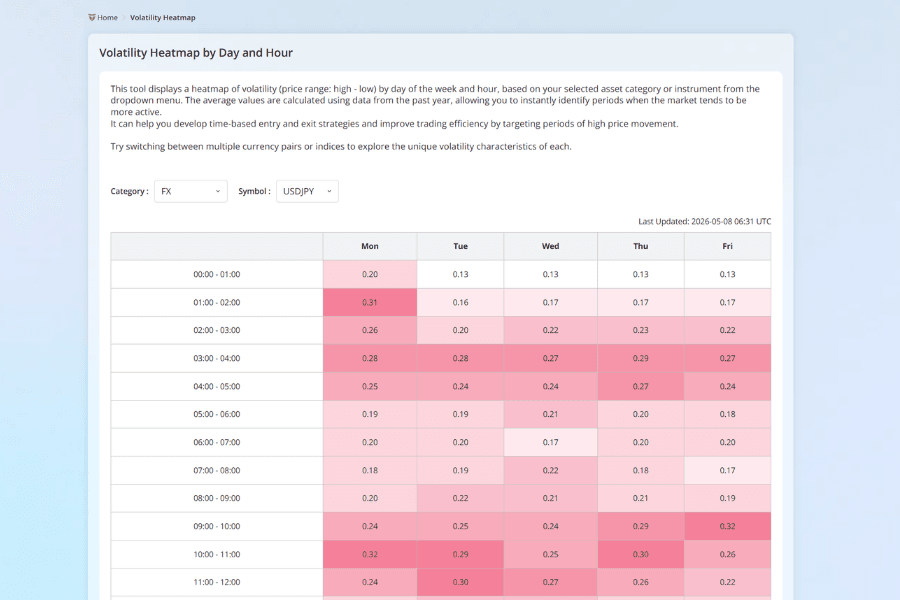Click Tuesday 11:00 - 12:00 cell 0.30
Viewport: 900px width, 600px height.
coord(460,582)
